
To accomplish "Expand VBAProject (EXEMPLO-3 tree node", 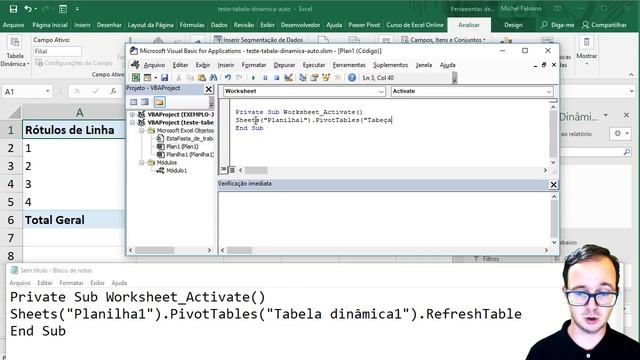I will [132, 115].
